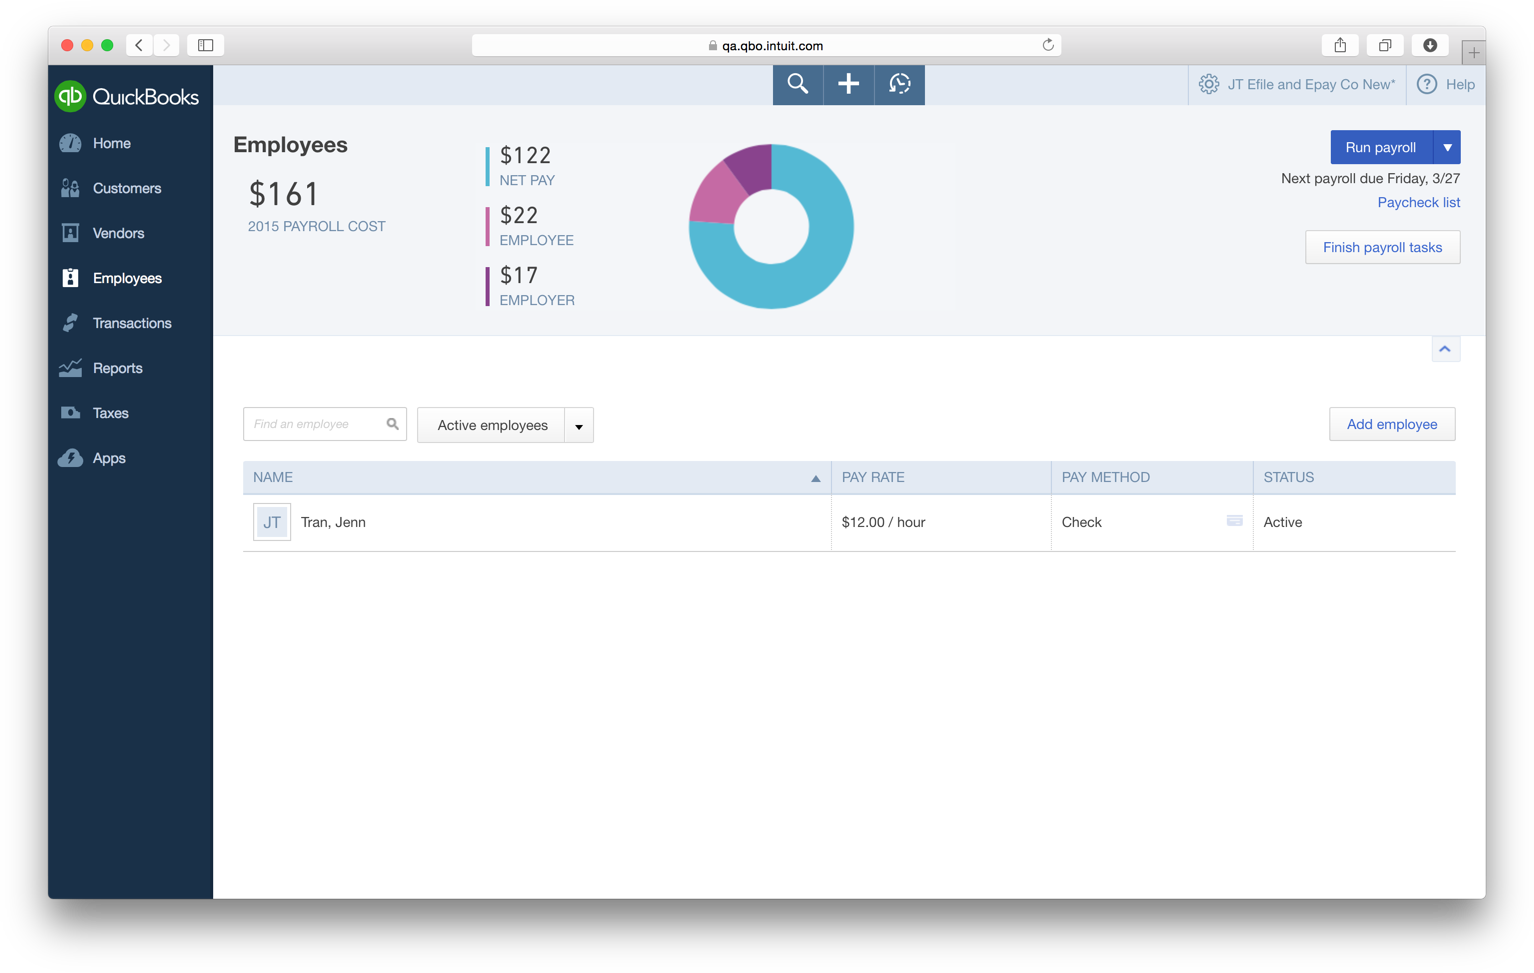Click the plus Create icon
The image size is (1534, 973).
(848, 85)
